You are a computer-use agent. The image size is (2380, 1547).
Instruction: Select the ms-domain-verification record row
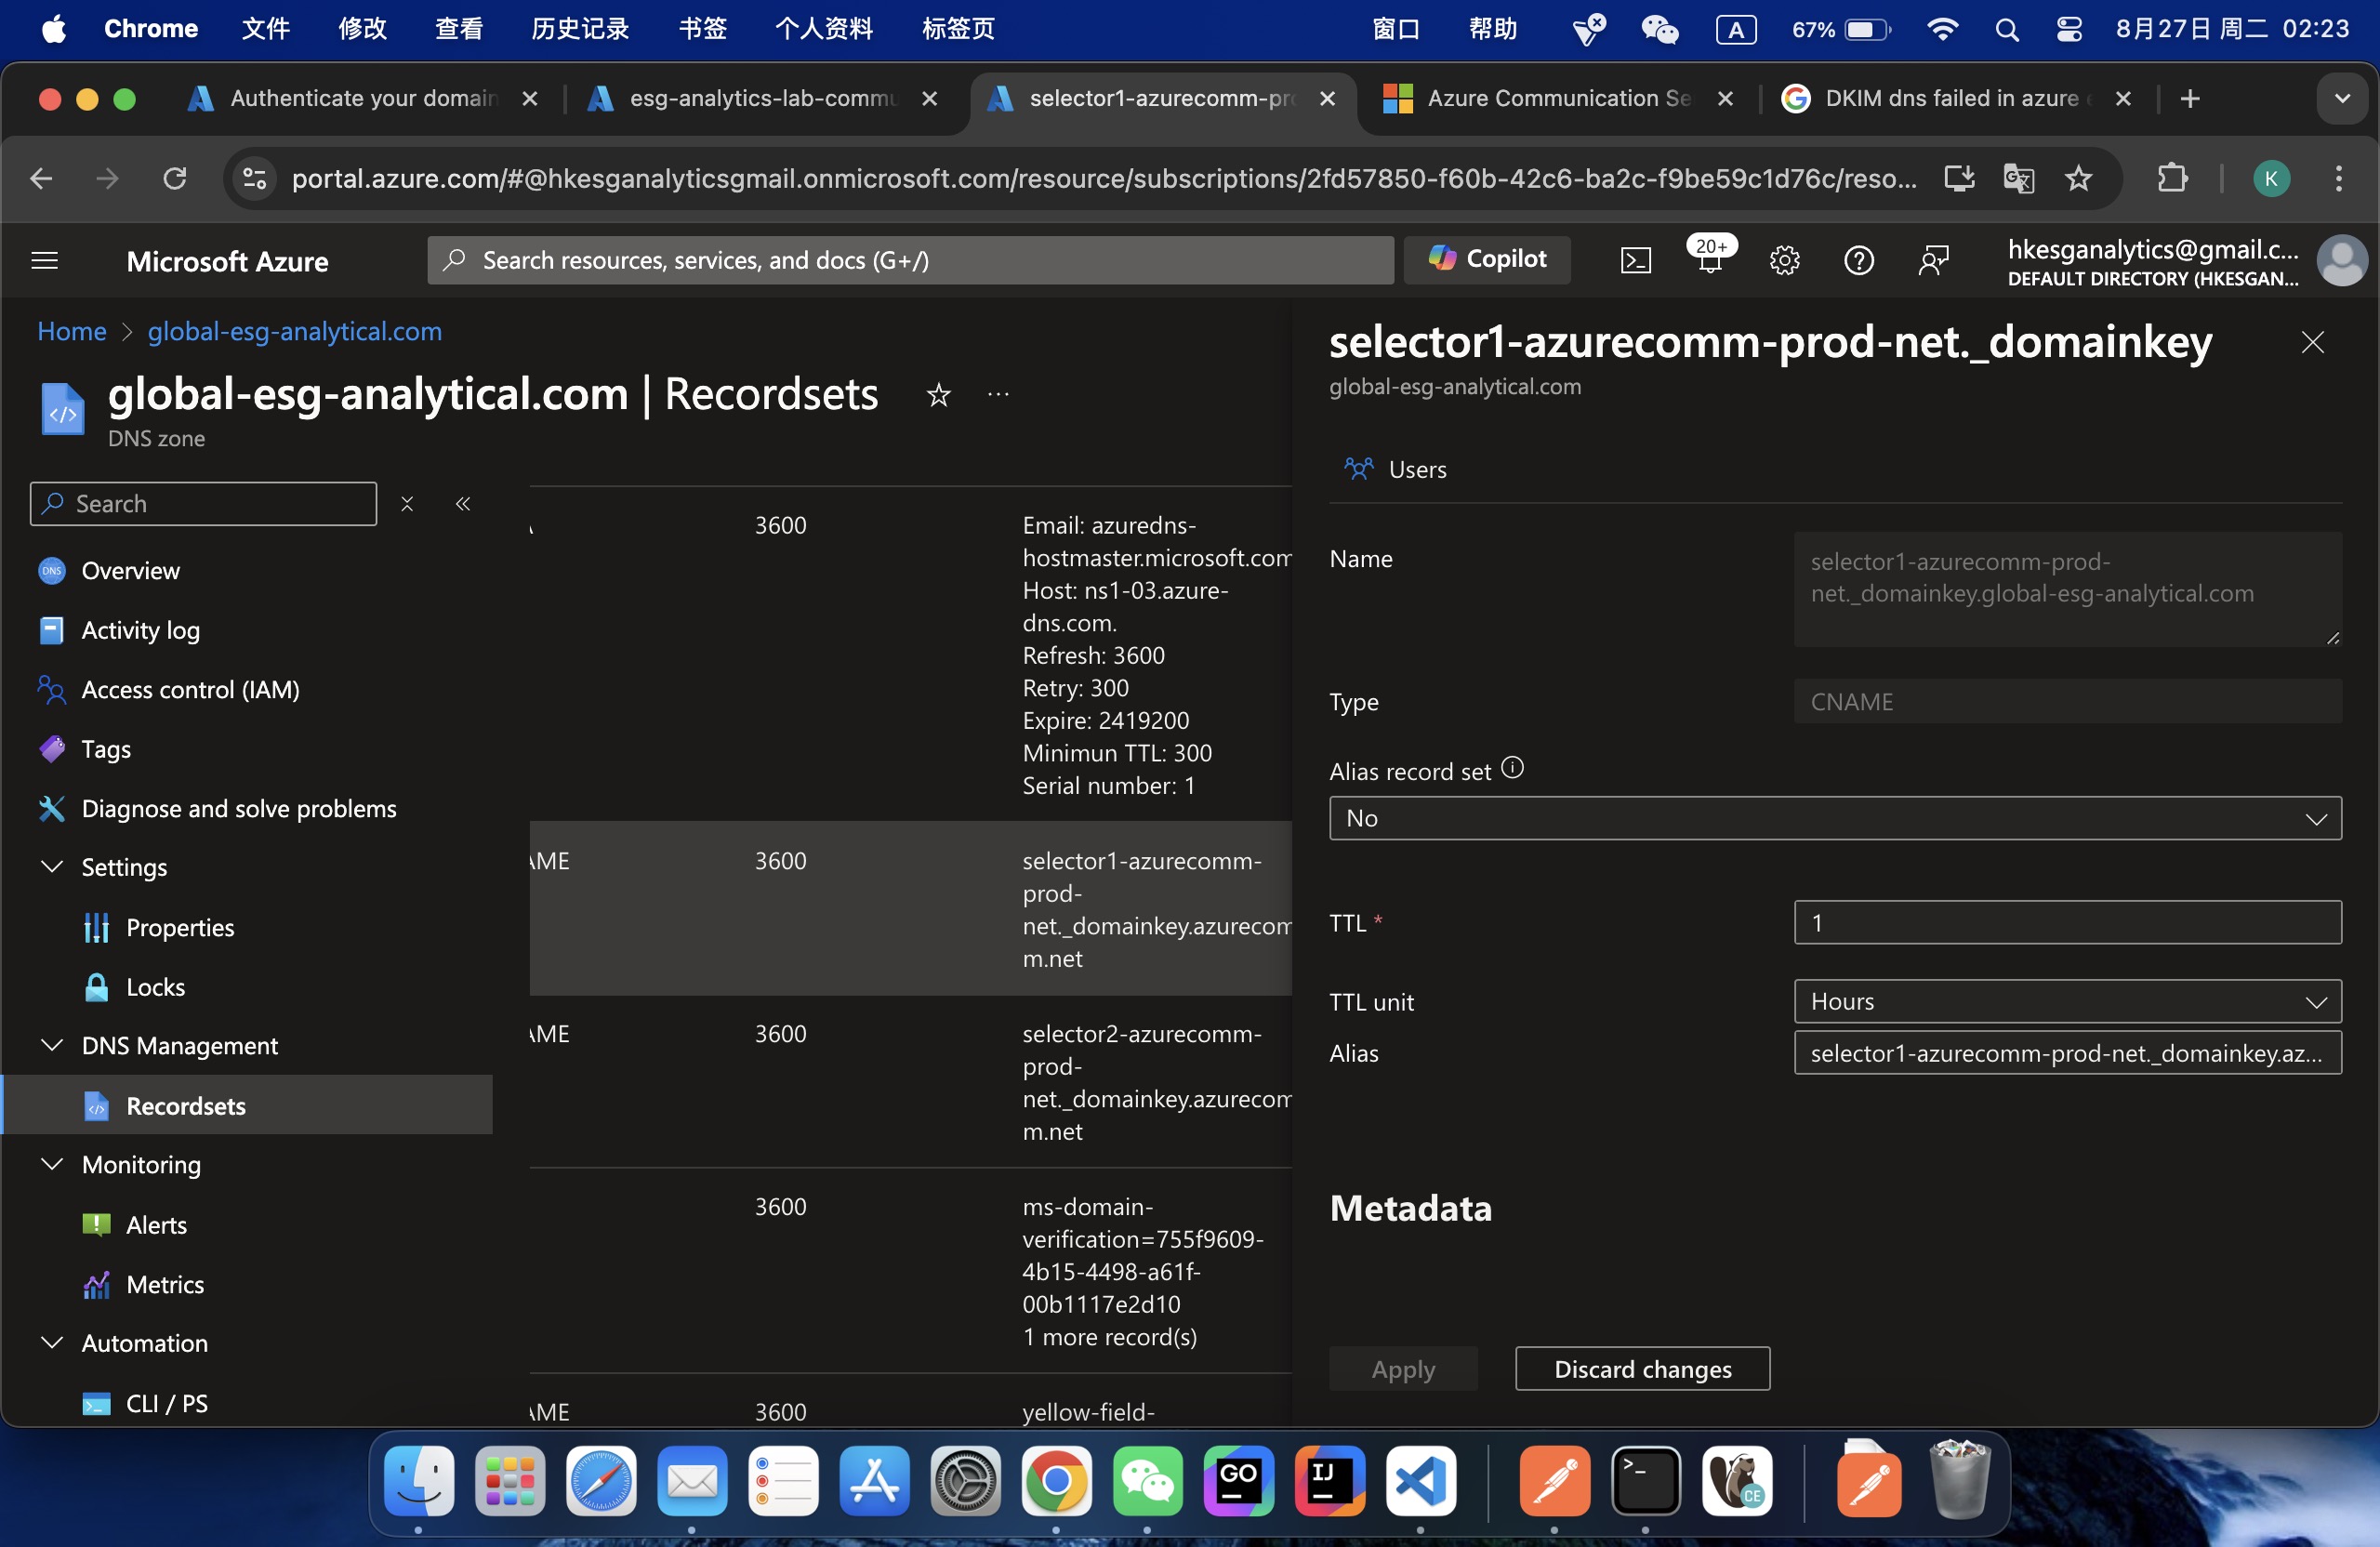click(x=910, y=1271)
